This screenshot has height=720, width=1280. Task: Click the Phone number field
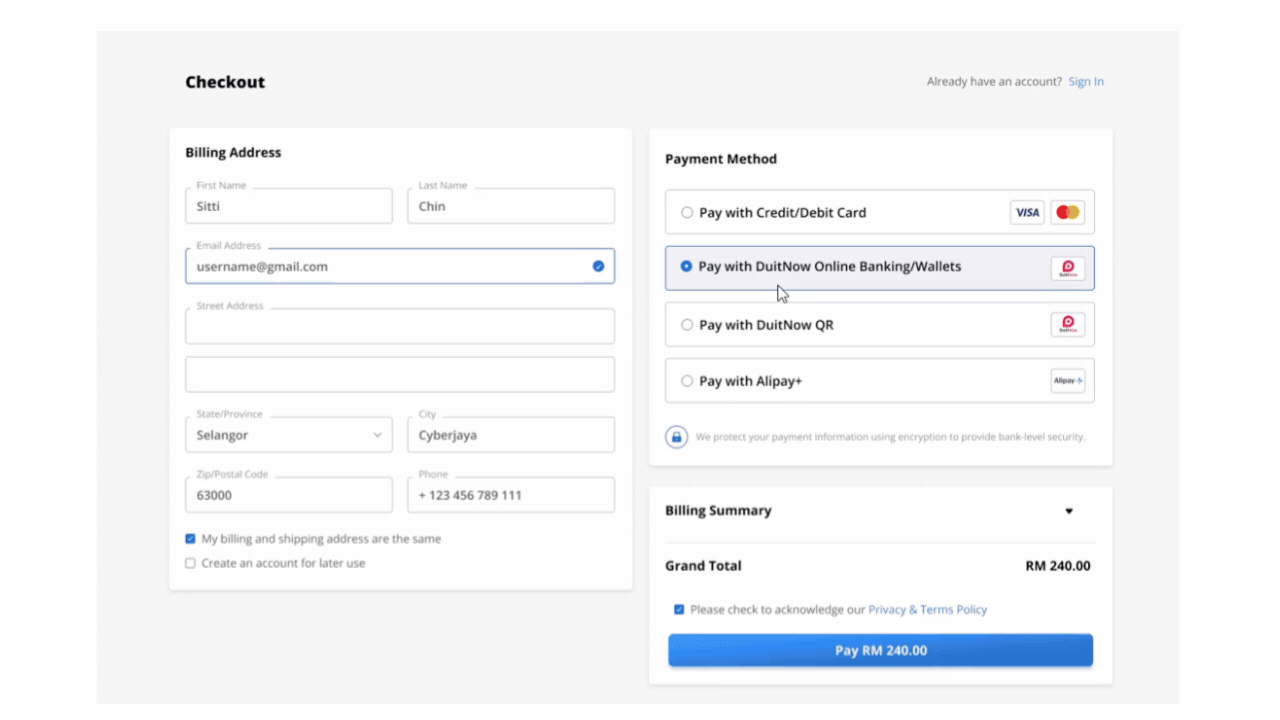coord(511,495)
